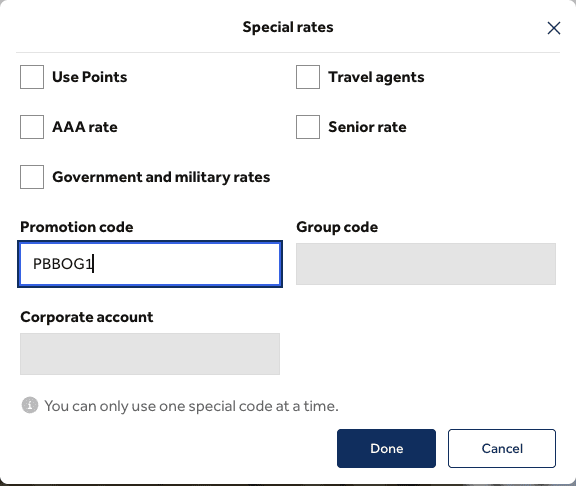Screen dimensions: 576x486
Task: Click the Travel agents label text
Action: click(x=376, y=77)
